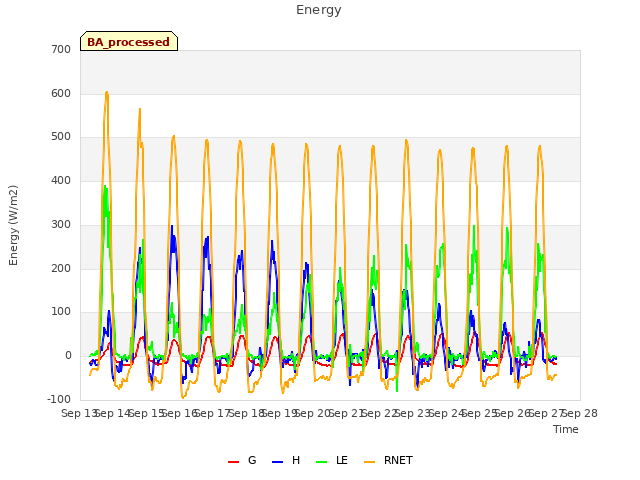640x480 pixels.
Task: Click the blue H legend line marker
Action: [277, 462]
